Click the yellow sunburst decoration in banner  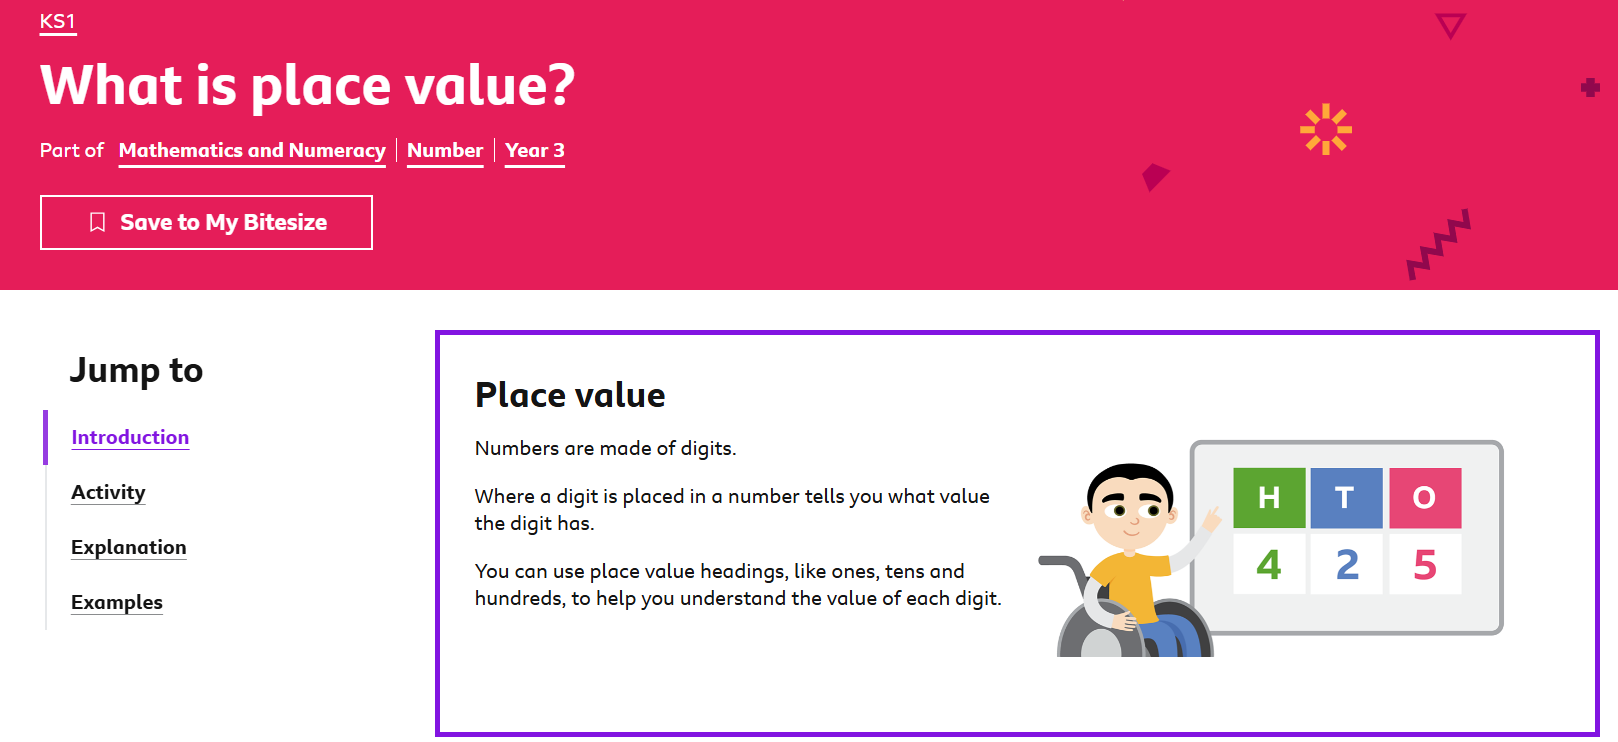point(1326,129)
